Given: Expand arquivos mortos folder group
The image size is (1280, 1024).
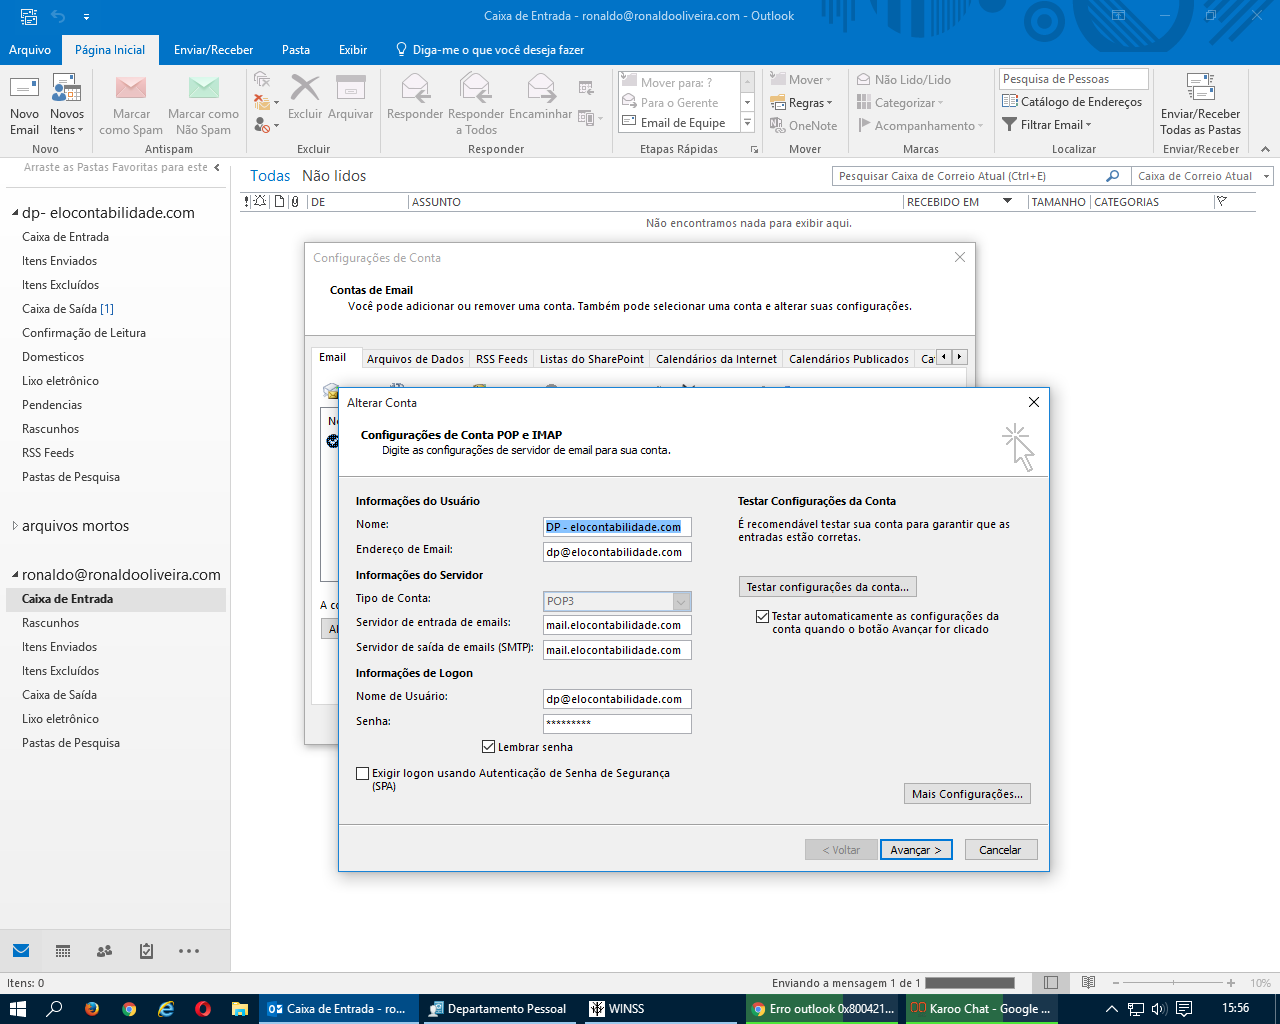Looking at the screenshot, I should pyautogui.click(x=15, y=526).
